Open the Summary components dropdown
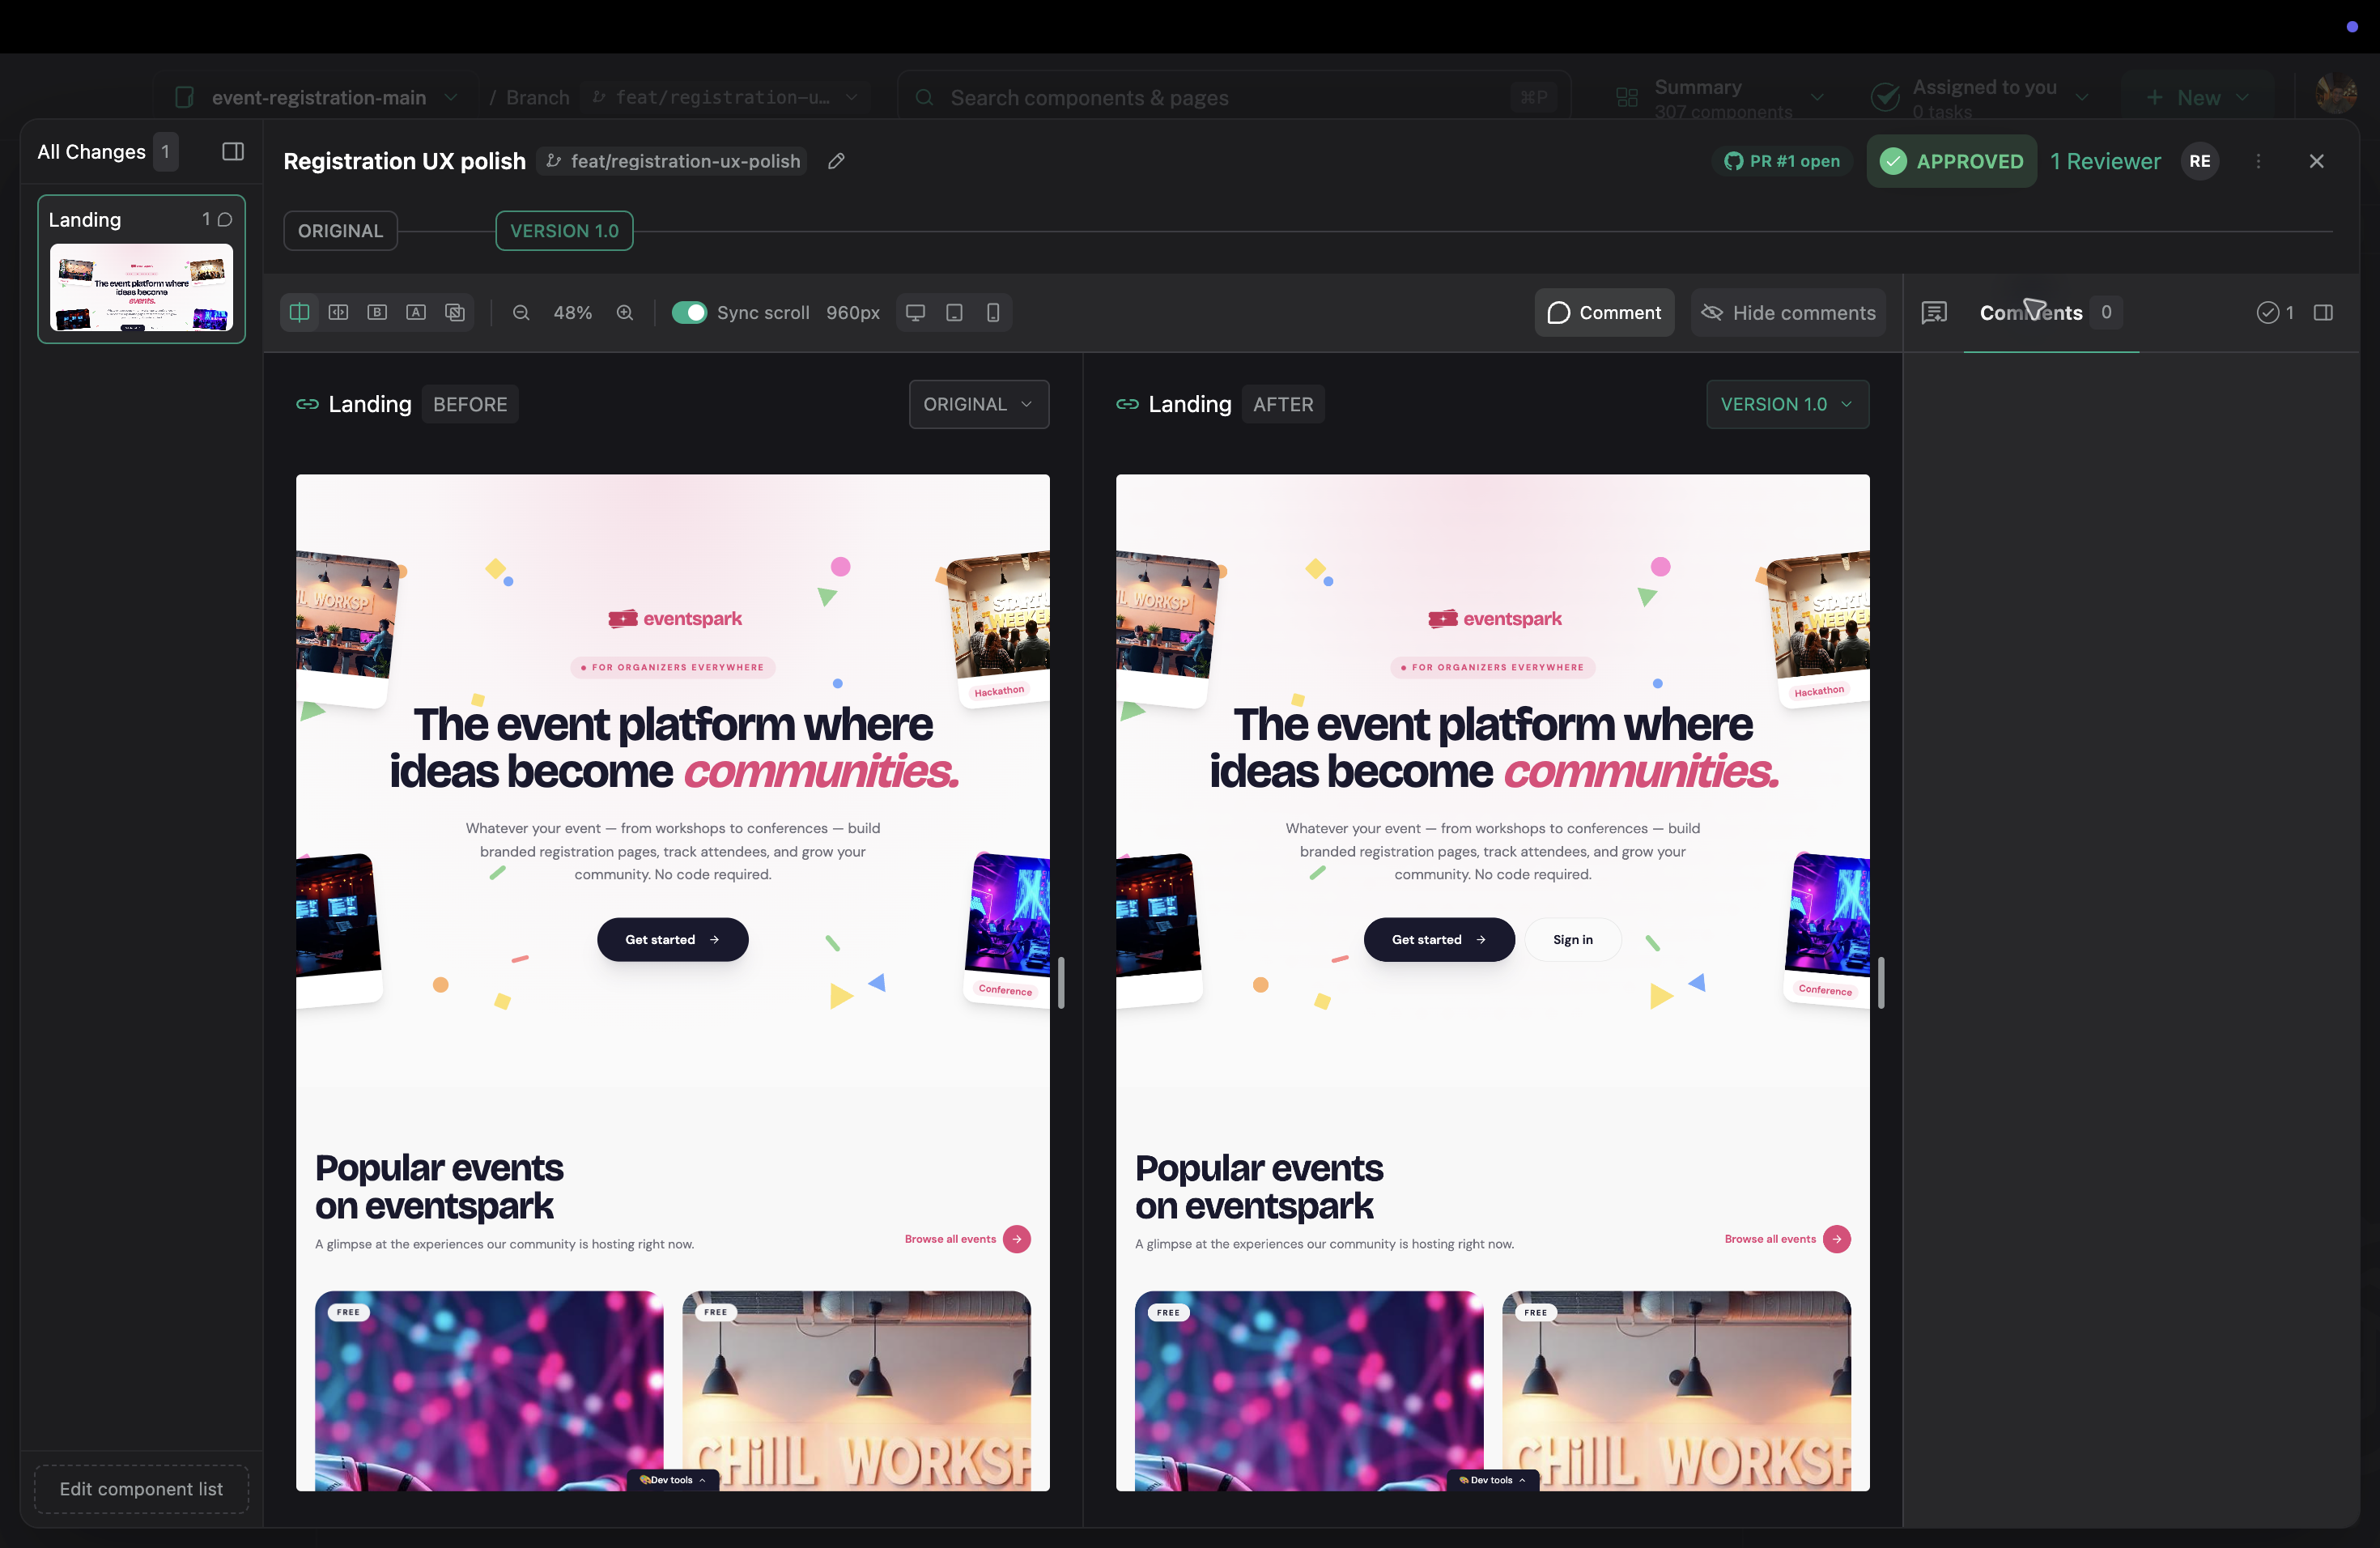2380x1548 pixels. (1721, 97)
